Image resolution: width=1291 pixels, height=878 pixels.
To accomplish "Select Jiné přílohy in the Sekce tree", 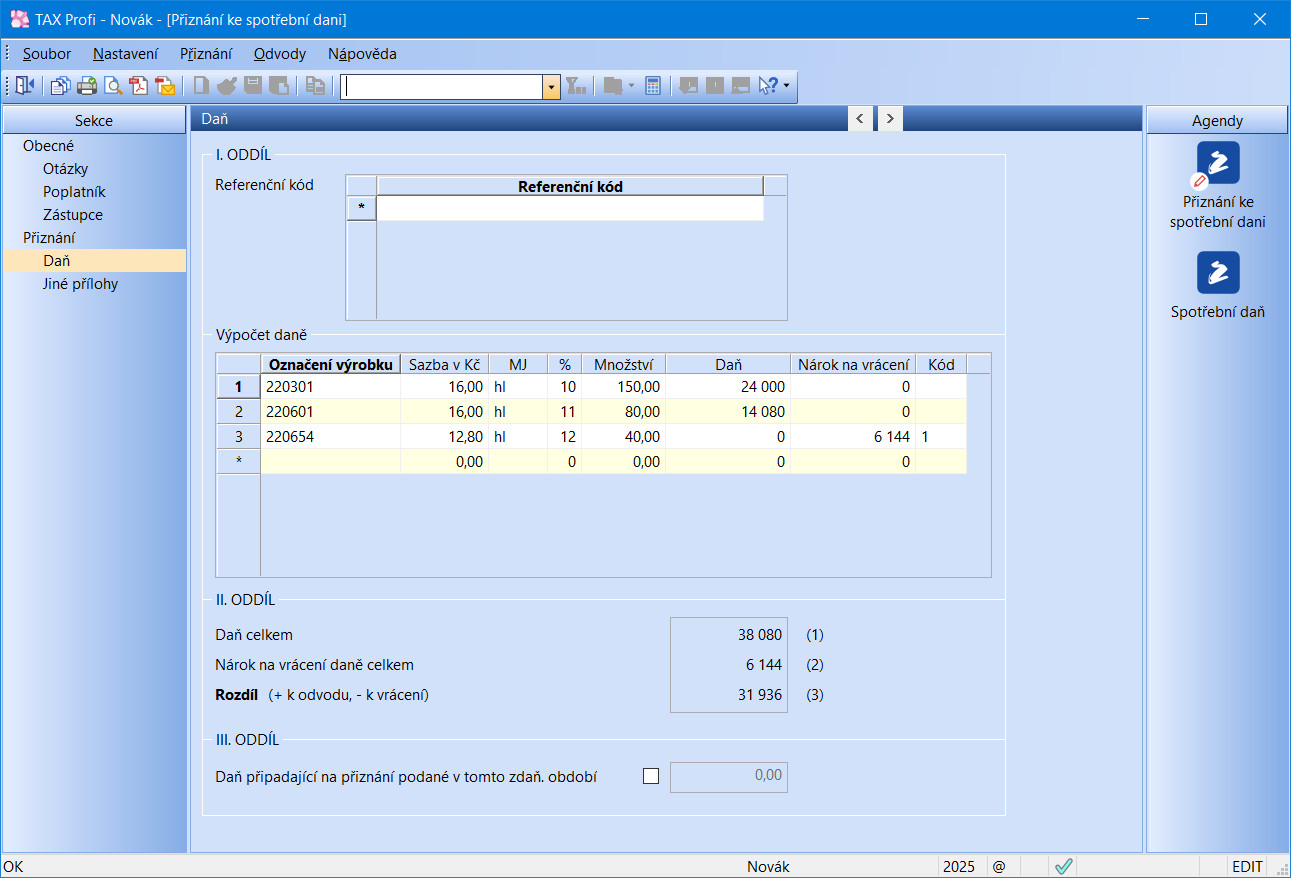I will [80, 284].
